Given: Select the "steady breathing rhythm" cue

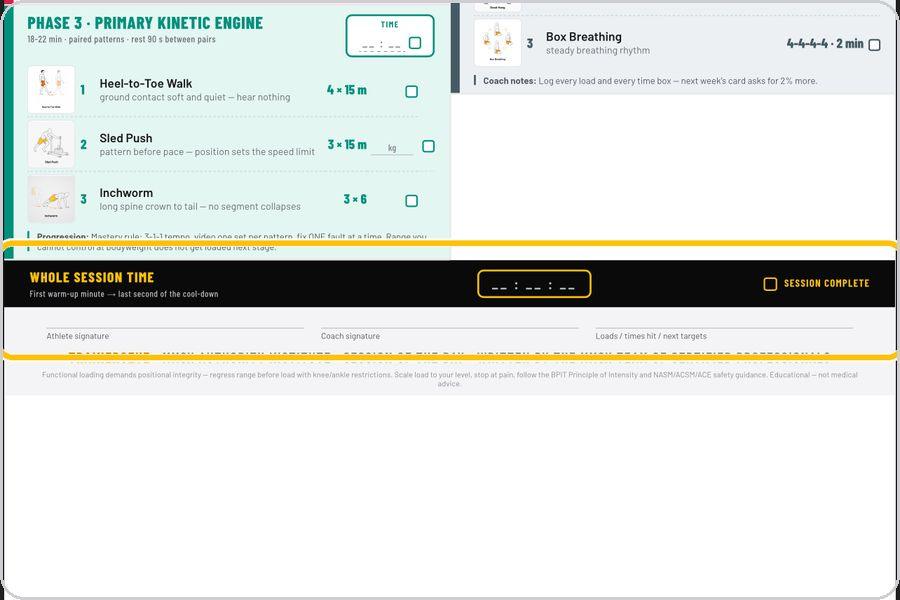Looking at the screenshot, I should point(598,51).
